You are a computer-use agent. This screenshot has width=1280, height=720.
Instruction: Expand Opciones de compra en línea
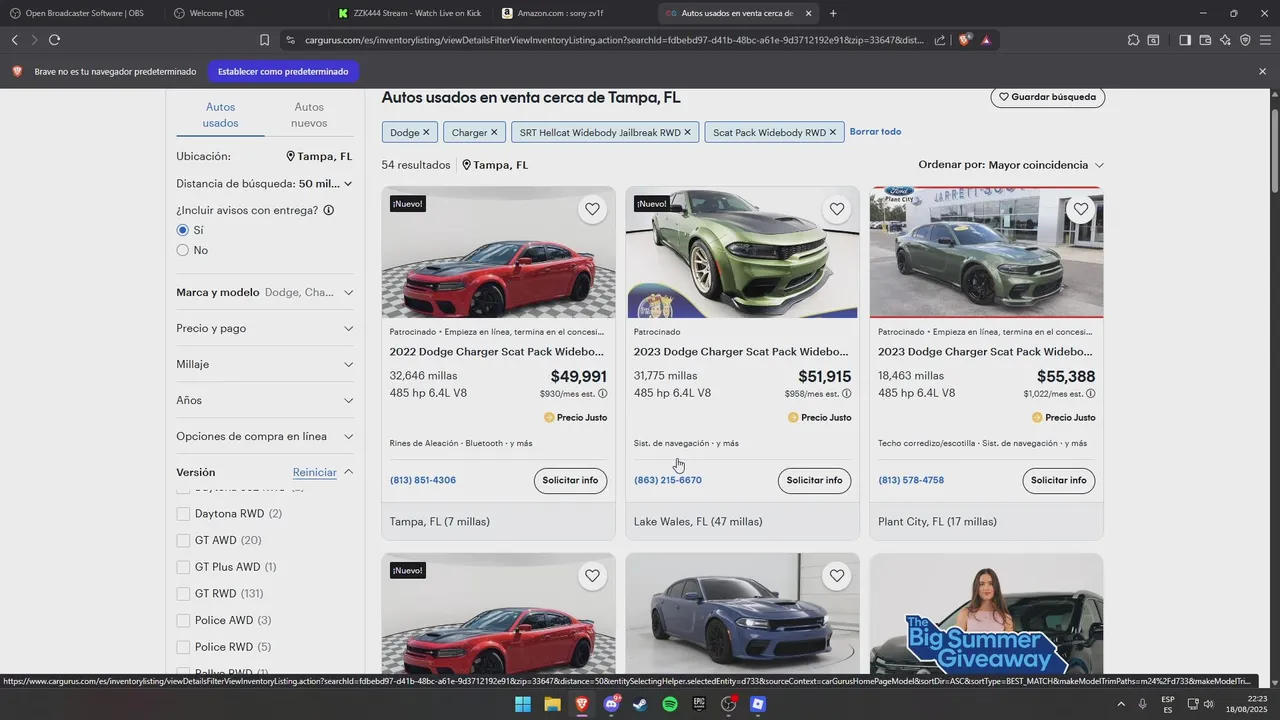[265, 436]
